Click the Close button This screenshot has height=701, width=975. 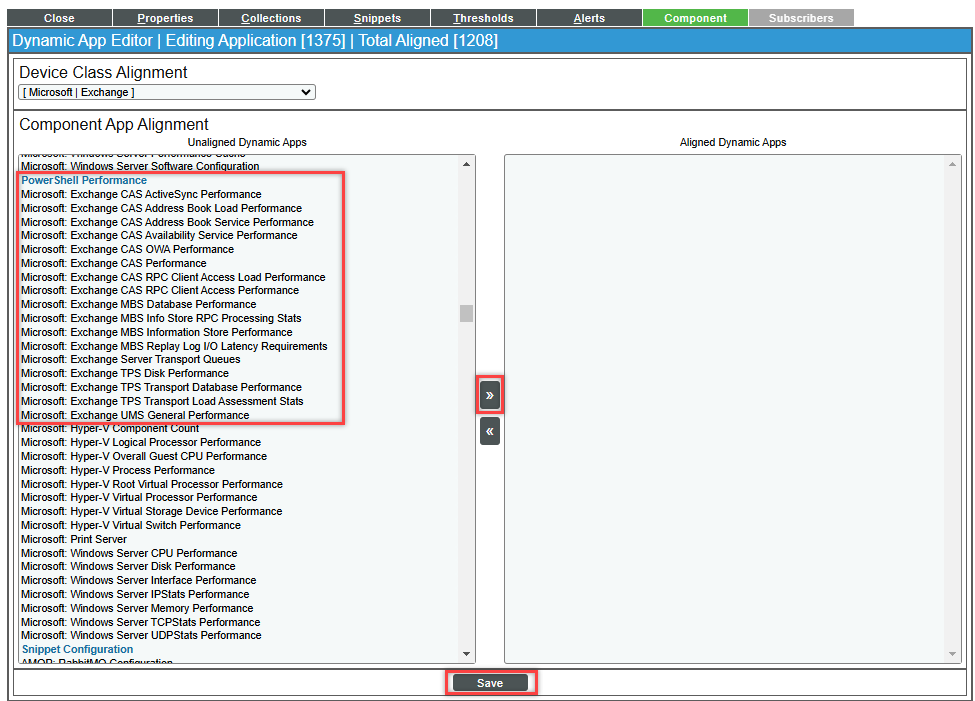click(x=59, y=18)
